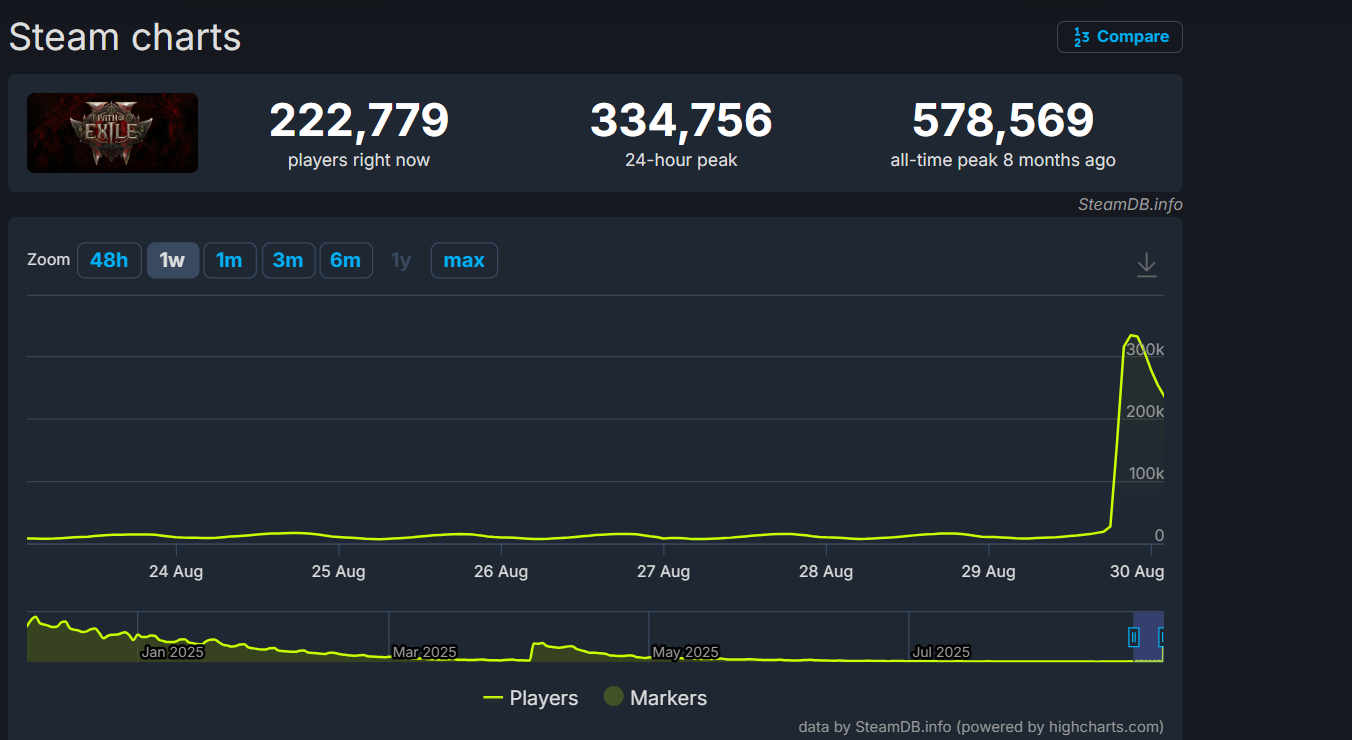
Task: Click the 300k y-axis label
Action: tap(1145, 350)
